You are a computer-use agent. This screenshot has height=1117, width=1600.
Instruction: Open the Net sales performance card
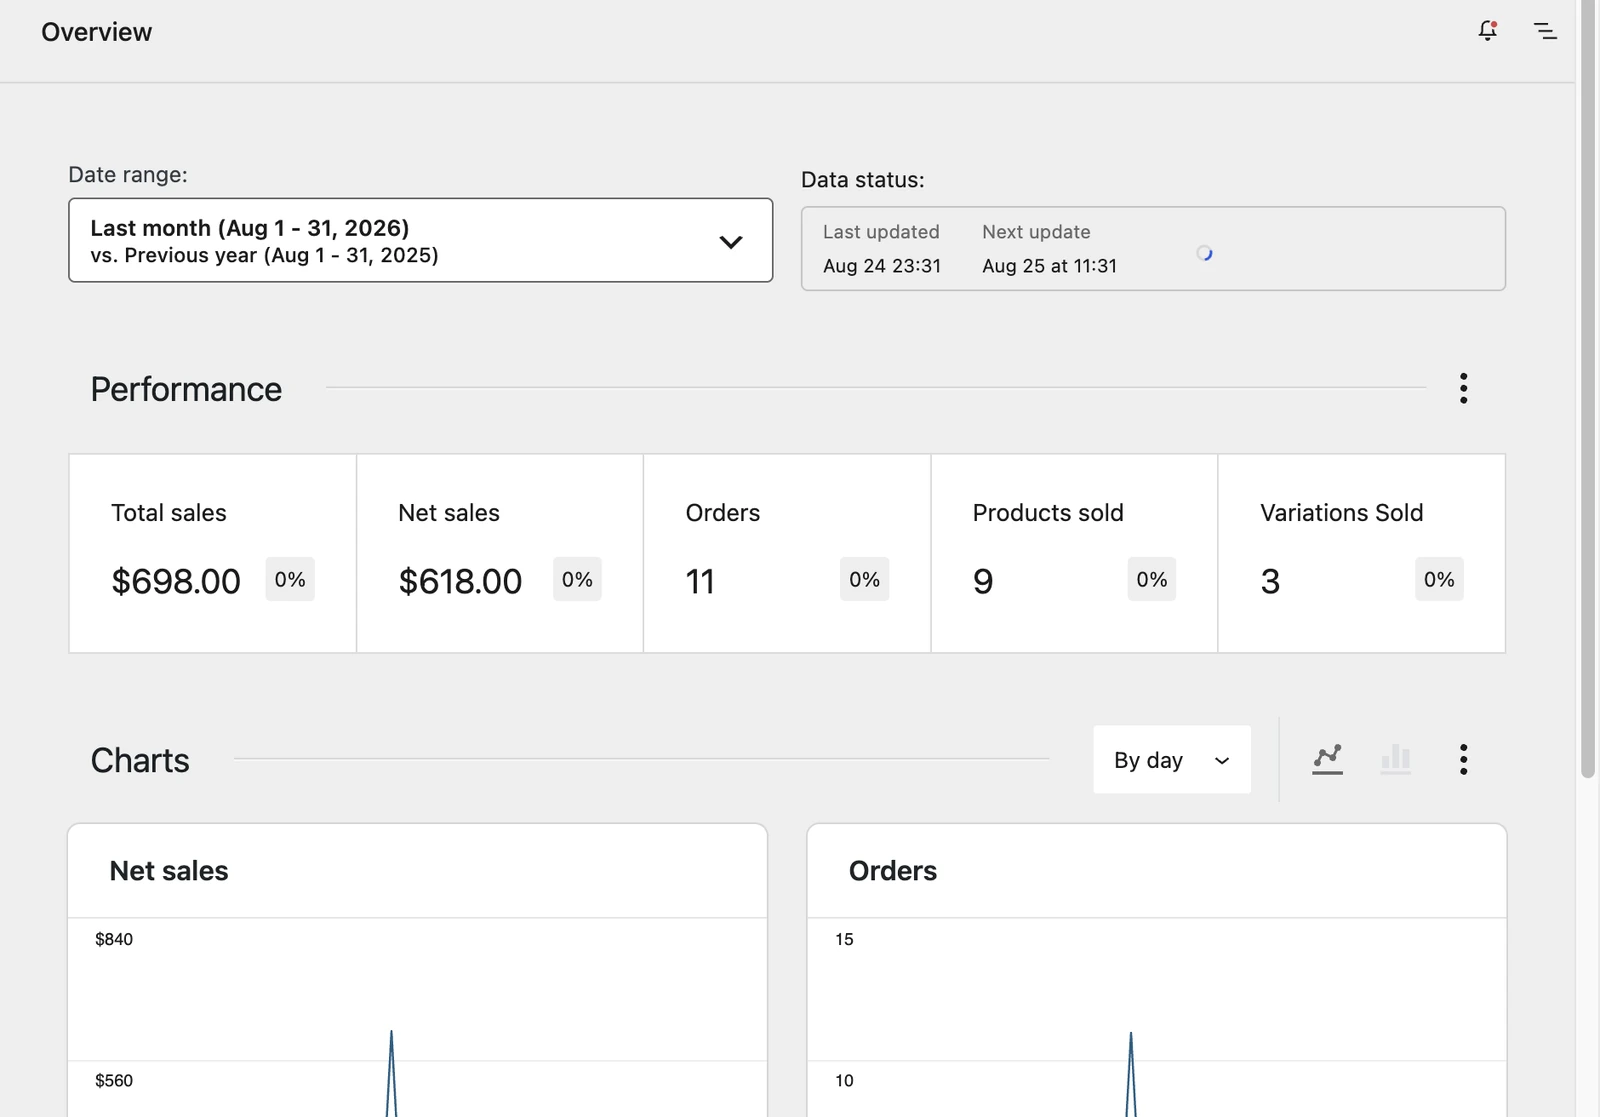500,553
